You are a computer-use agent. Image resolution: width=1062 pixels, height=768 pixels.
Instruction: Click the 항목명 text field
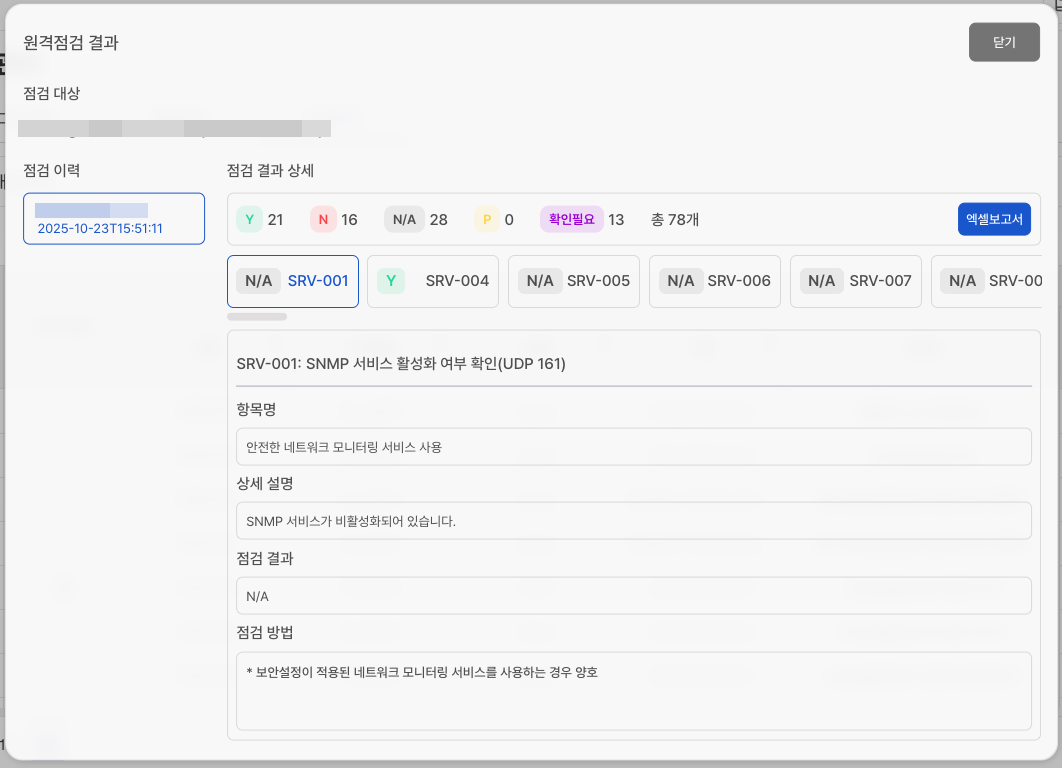click(x=633, y=447)
